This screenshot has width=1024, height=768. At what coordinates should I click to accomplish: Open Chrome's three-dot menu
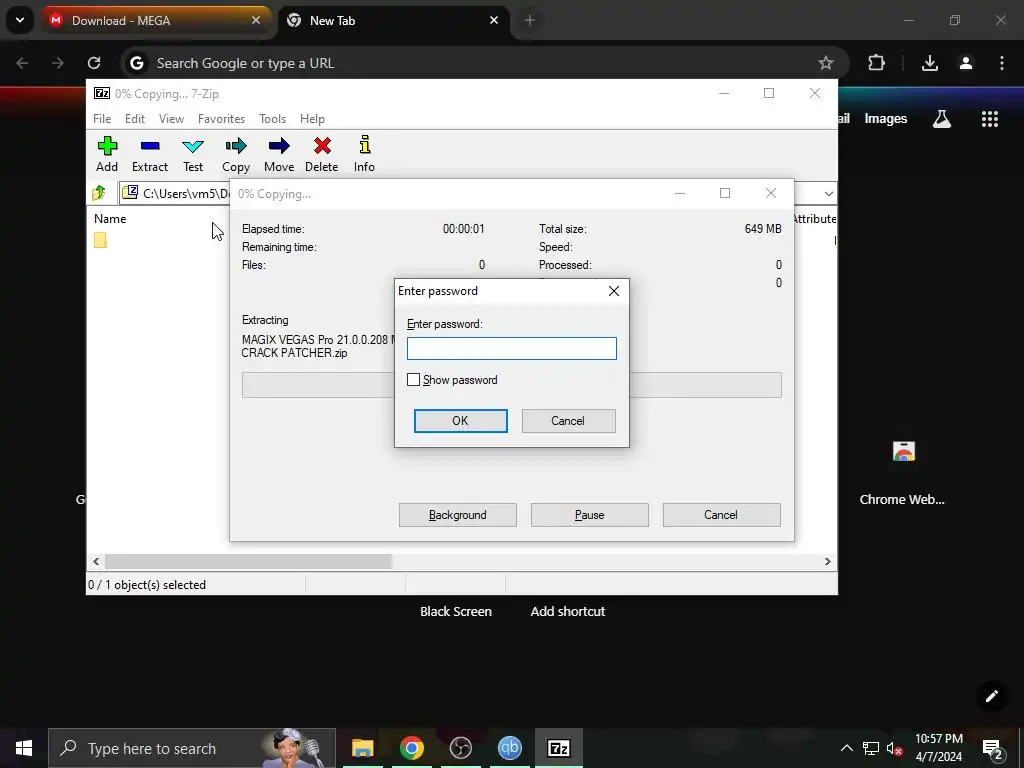[1002, 63]
